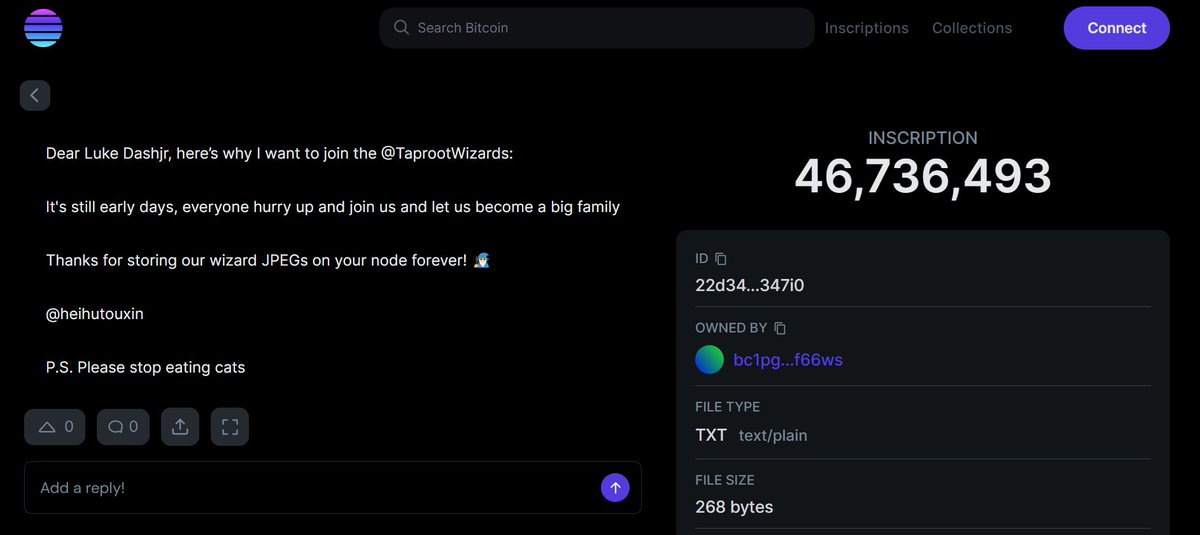Image resolution: width=1200 pixels, height=535 pixels.
Task: Select the ID value 22d34...347i0
Action: coord(750,285)
